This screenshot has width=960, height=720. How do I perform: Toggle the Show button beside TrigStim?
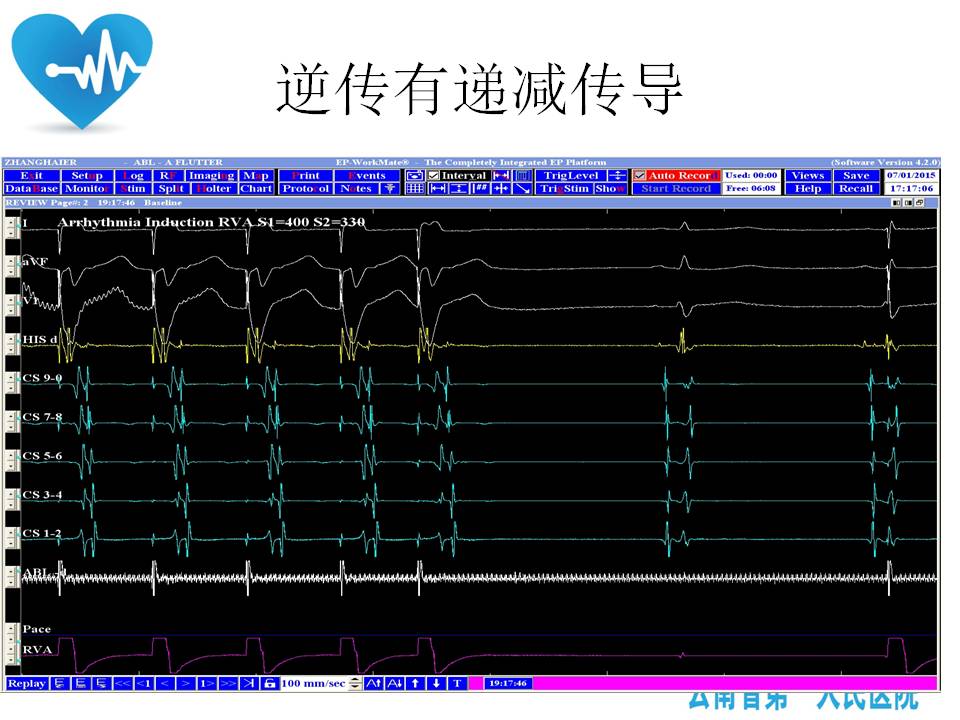(x=610, y=189)
